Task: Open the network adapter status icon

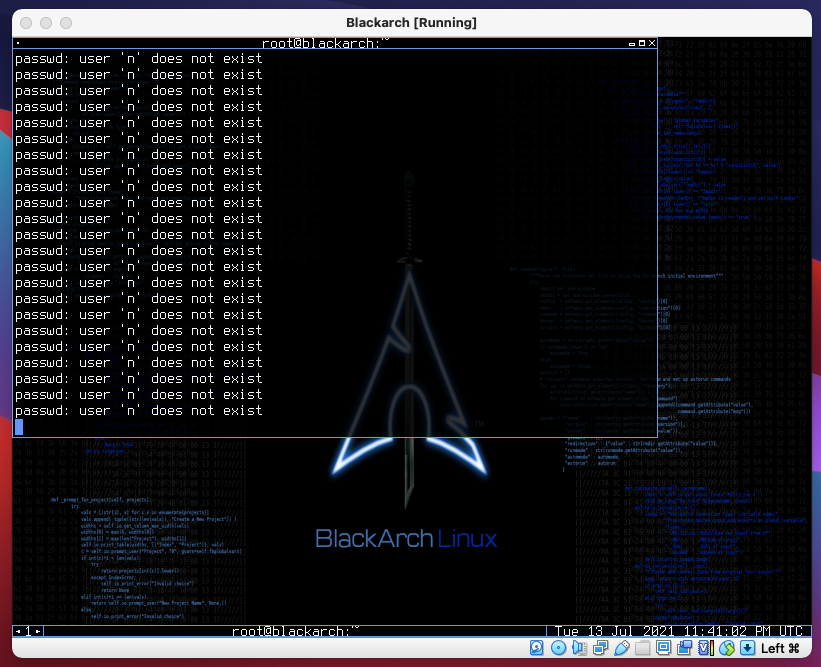Action: click(x=601, y=648)
